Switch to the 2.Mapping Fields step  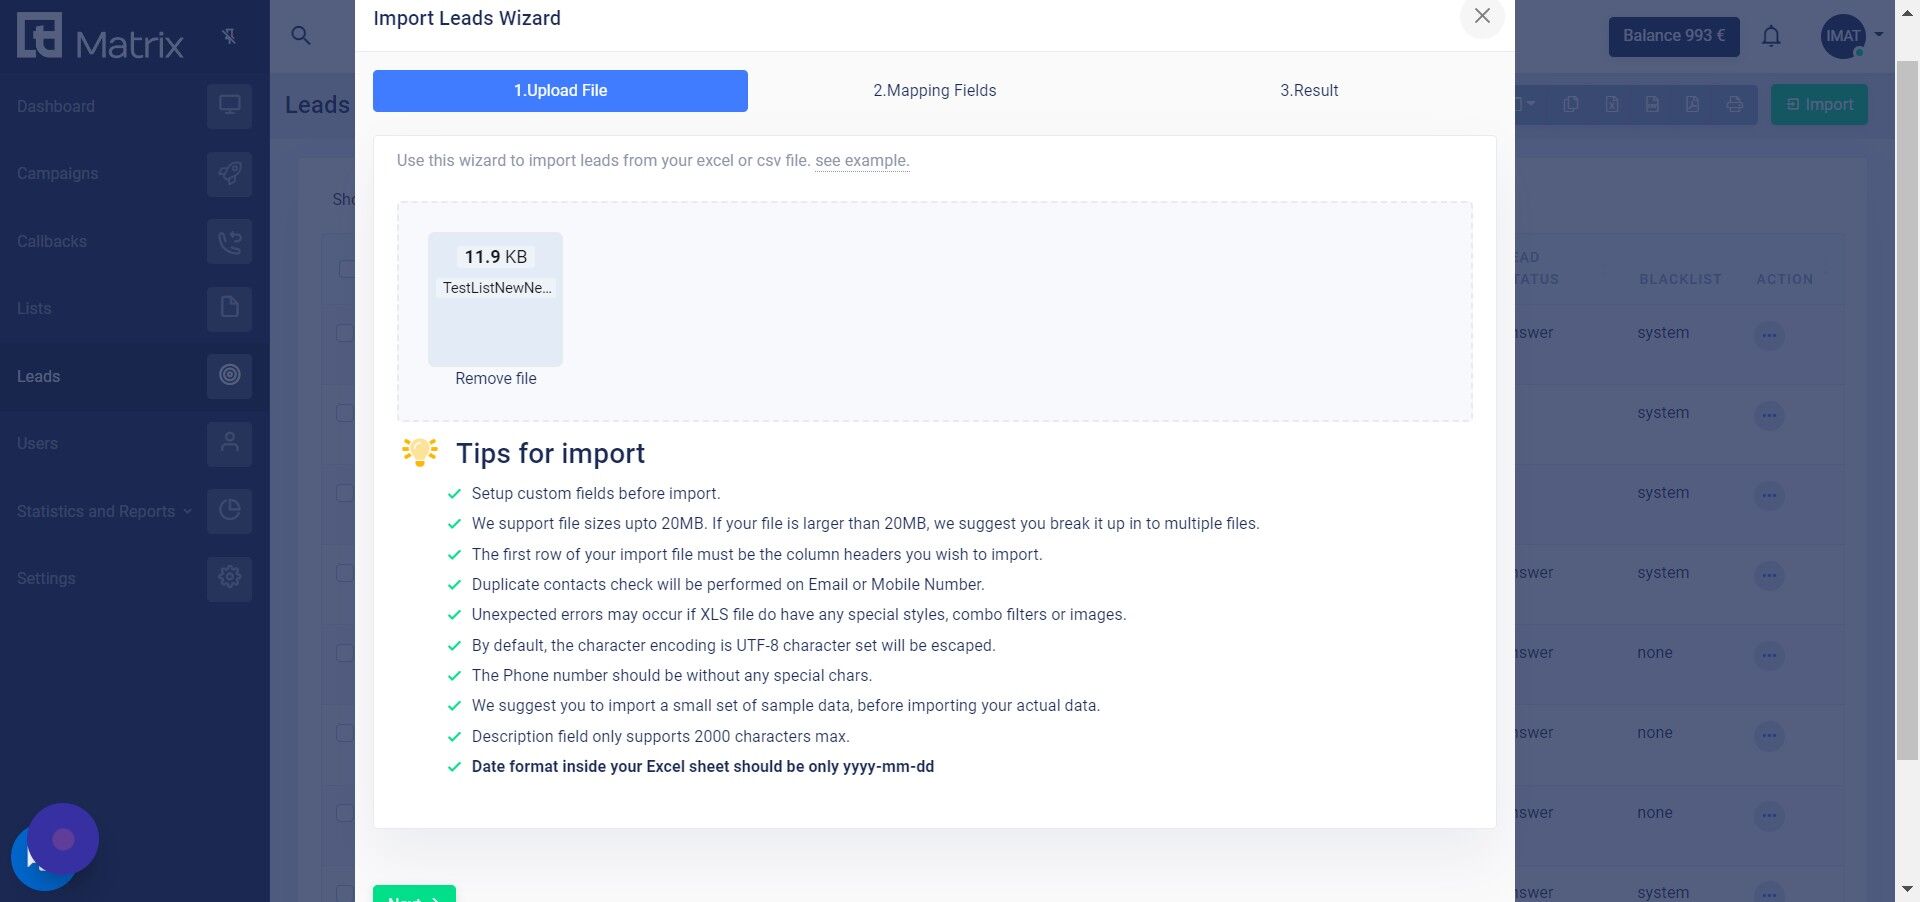click(934, 91)
